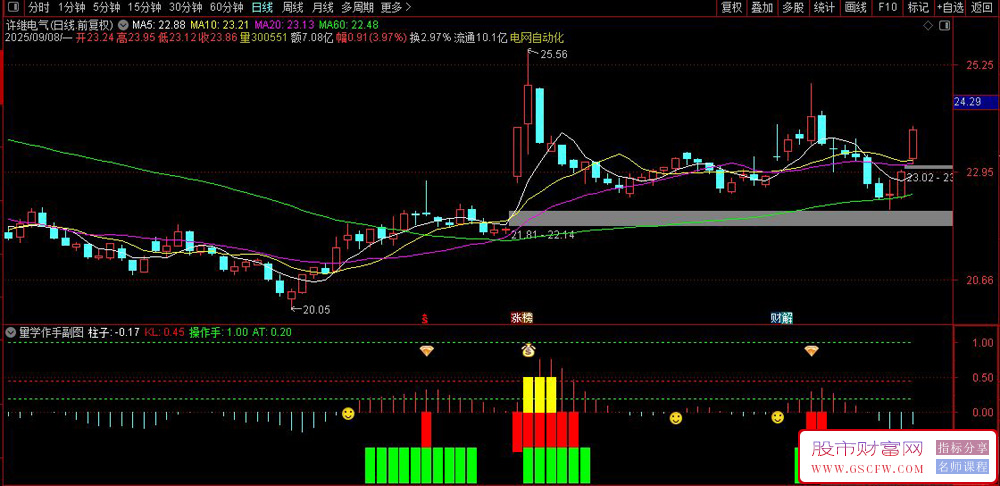Screen dimensions: 1000x486
Task: Select the 月线 monthly tab
Action: [x=323, y=8]
